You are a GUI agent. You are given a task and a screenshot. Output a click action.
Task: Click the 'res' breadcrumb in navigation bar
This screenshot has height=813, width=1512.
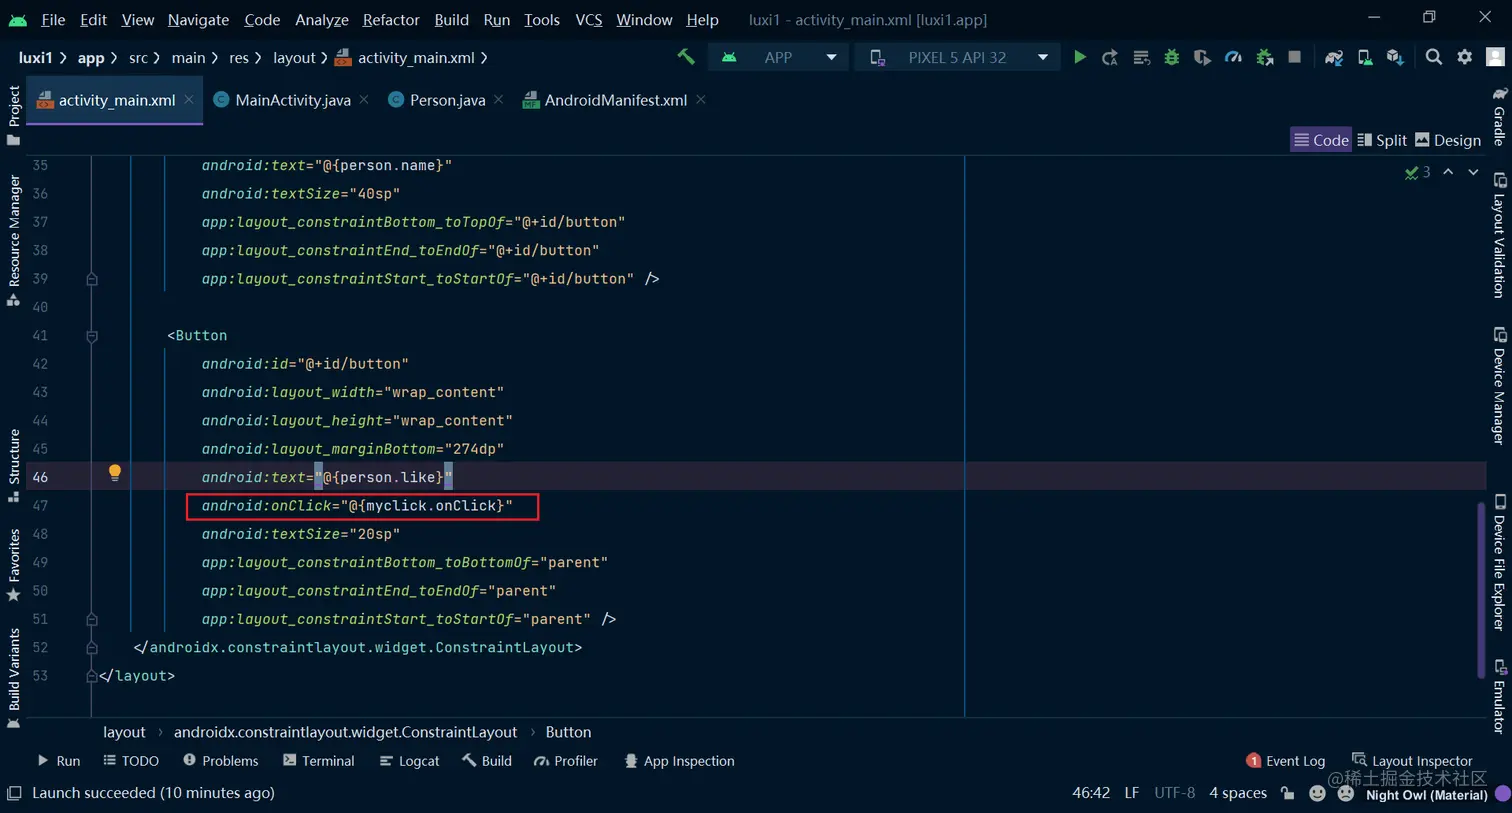[239, 58]
